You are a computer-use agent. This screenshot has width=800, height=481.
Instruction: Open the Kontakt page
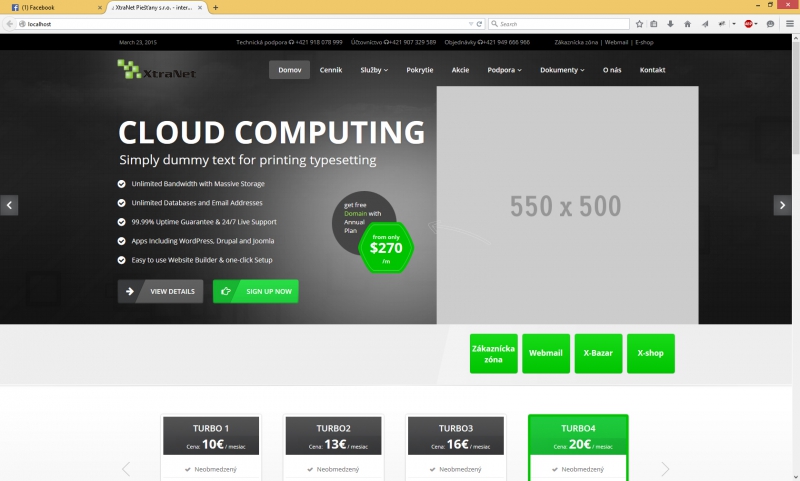(652, 70)
